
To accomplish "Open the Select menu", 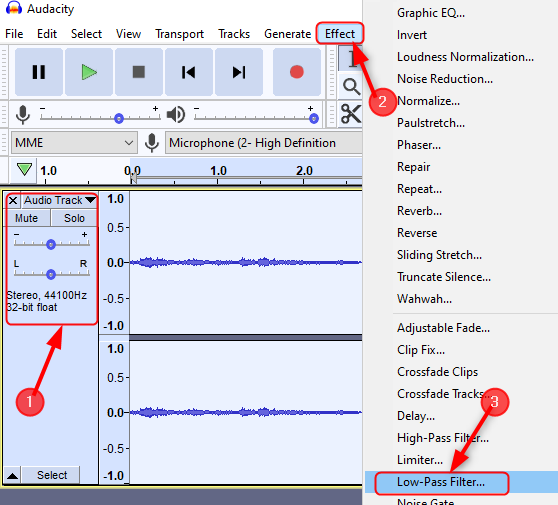I will tap(86, 34).
